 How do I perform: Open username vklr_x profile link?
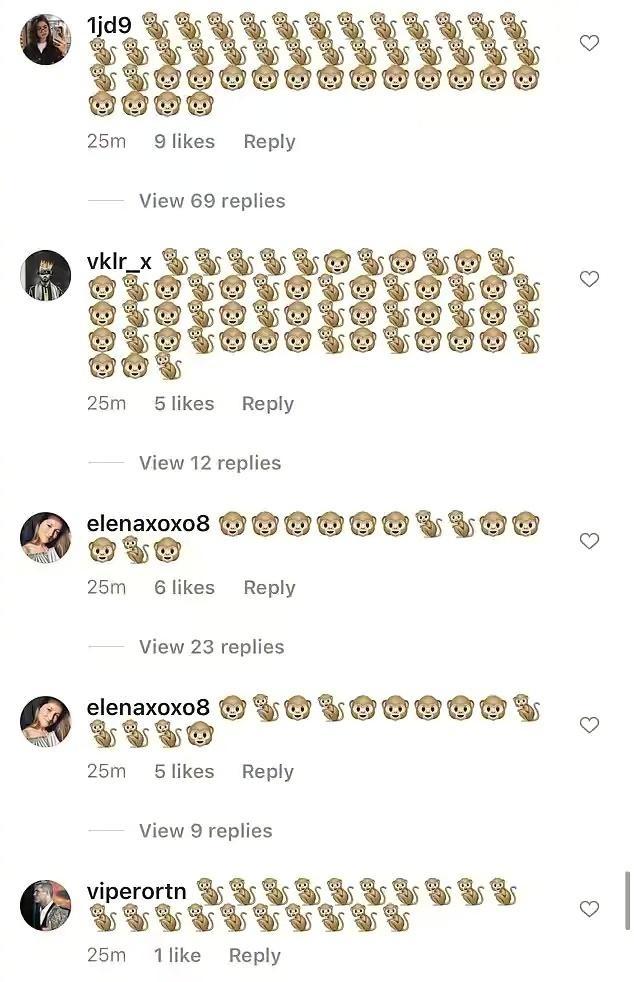[x=119, y=261]
